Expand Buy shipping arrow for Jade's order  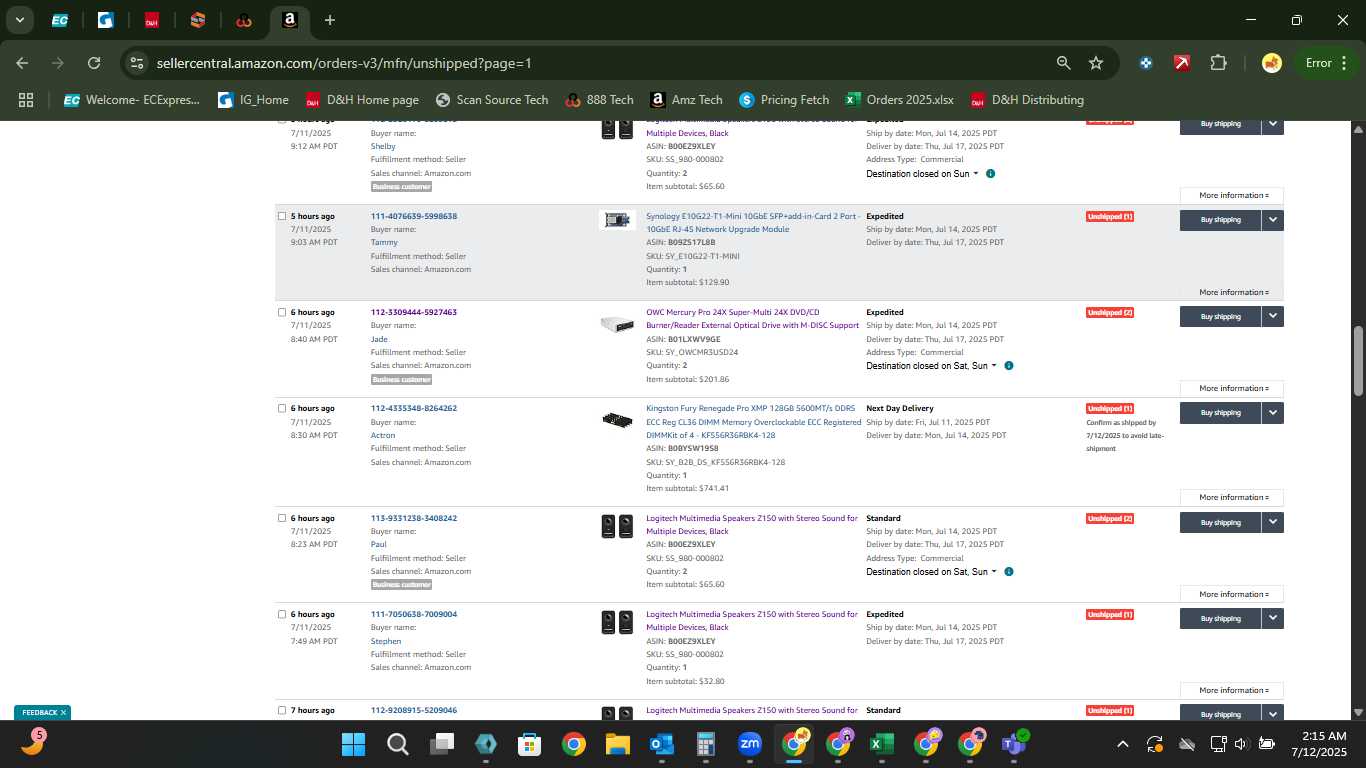click(1272, 316)
